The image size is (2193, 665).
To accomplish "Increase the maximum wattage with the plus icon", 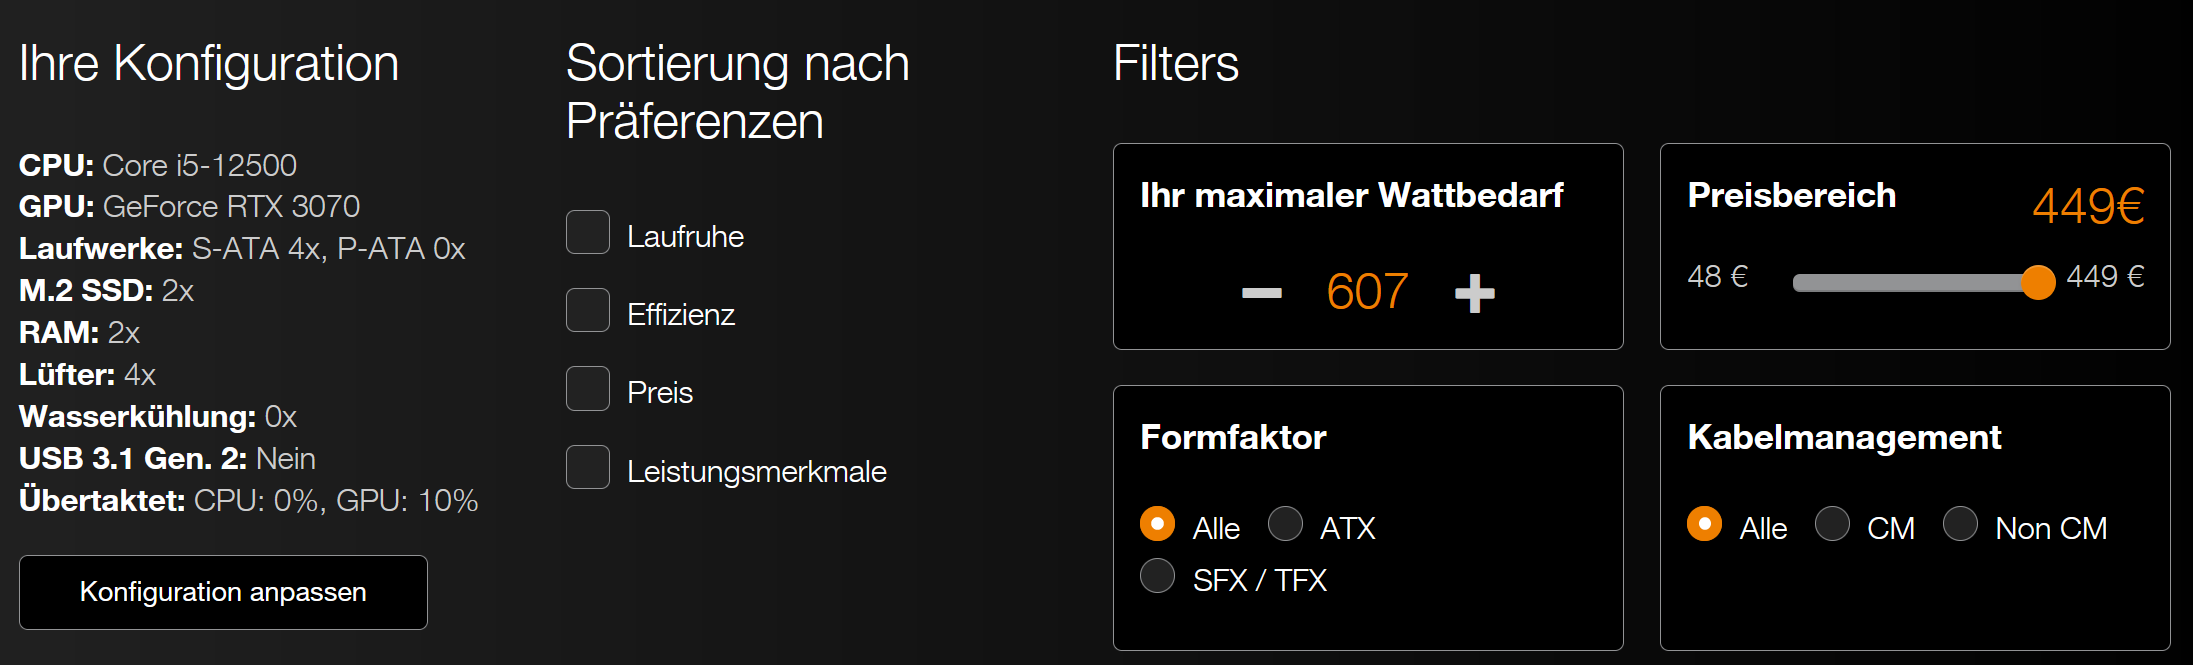I will click(x=1474, y=292).
